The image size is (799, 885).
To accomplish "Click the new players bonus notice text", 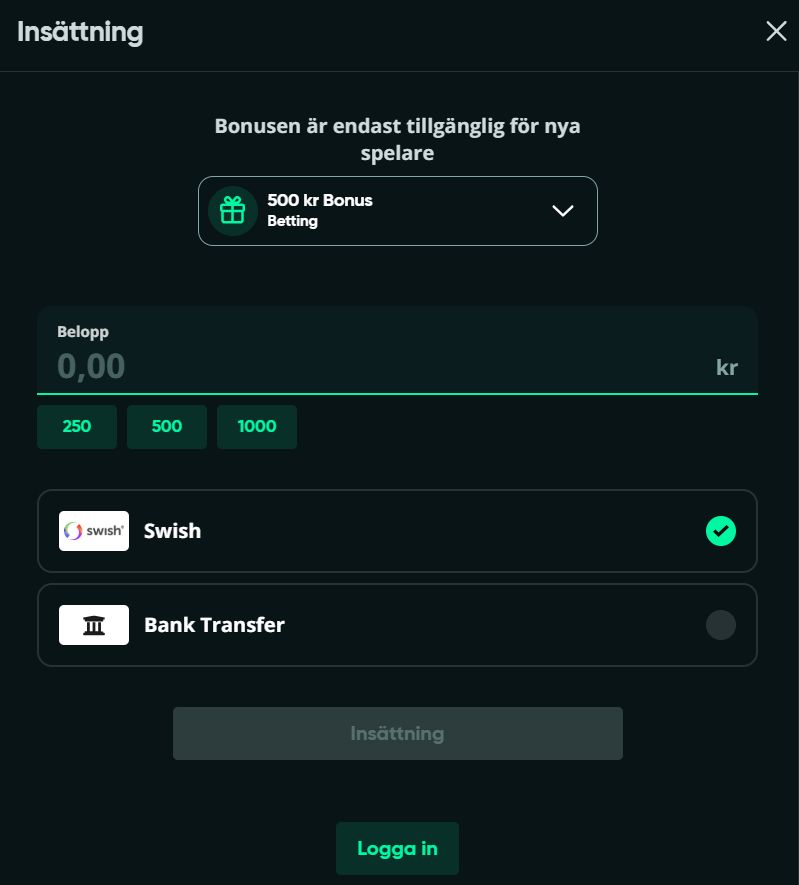I will [x=397, y=139].
